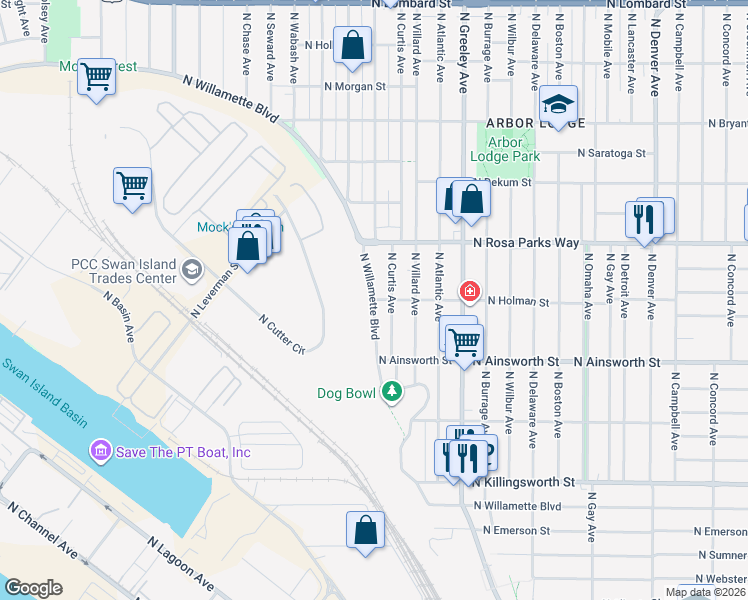748x600 pixels.
Task: Select the N Saratoga St label
Action: tap(612, 153)
